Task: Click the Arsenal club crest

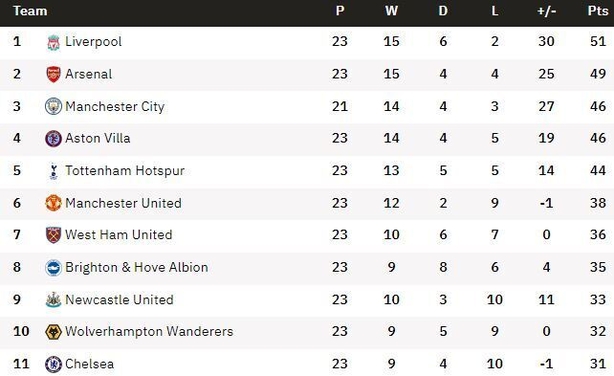Action: (53, 74)
